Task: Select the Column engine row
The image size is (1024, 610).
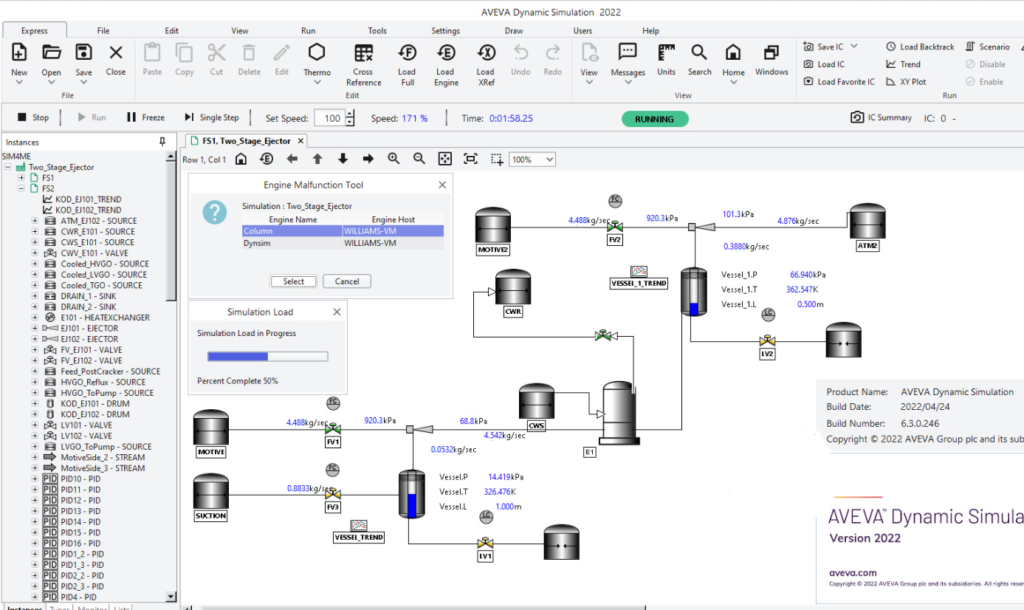Action: click(342, 231)
